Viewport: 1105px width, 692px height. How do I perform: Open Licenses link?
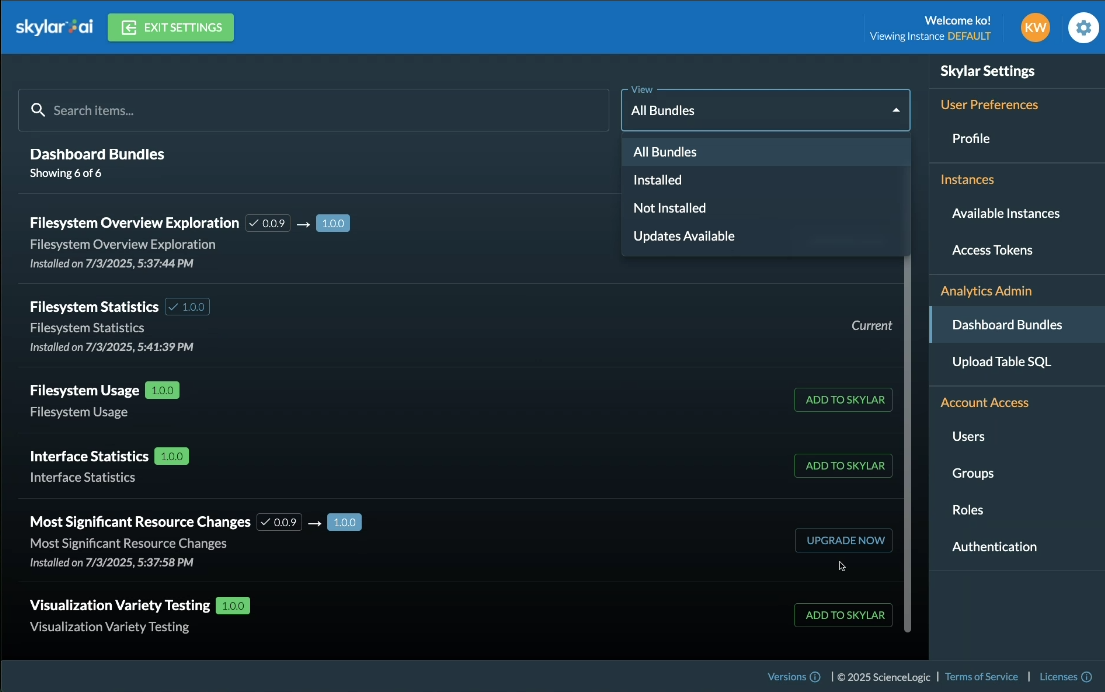[1058, 676]
